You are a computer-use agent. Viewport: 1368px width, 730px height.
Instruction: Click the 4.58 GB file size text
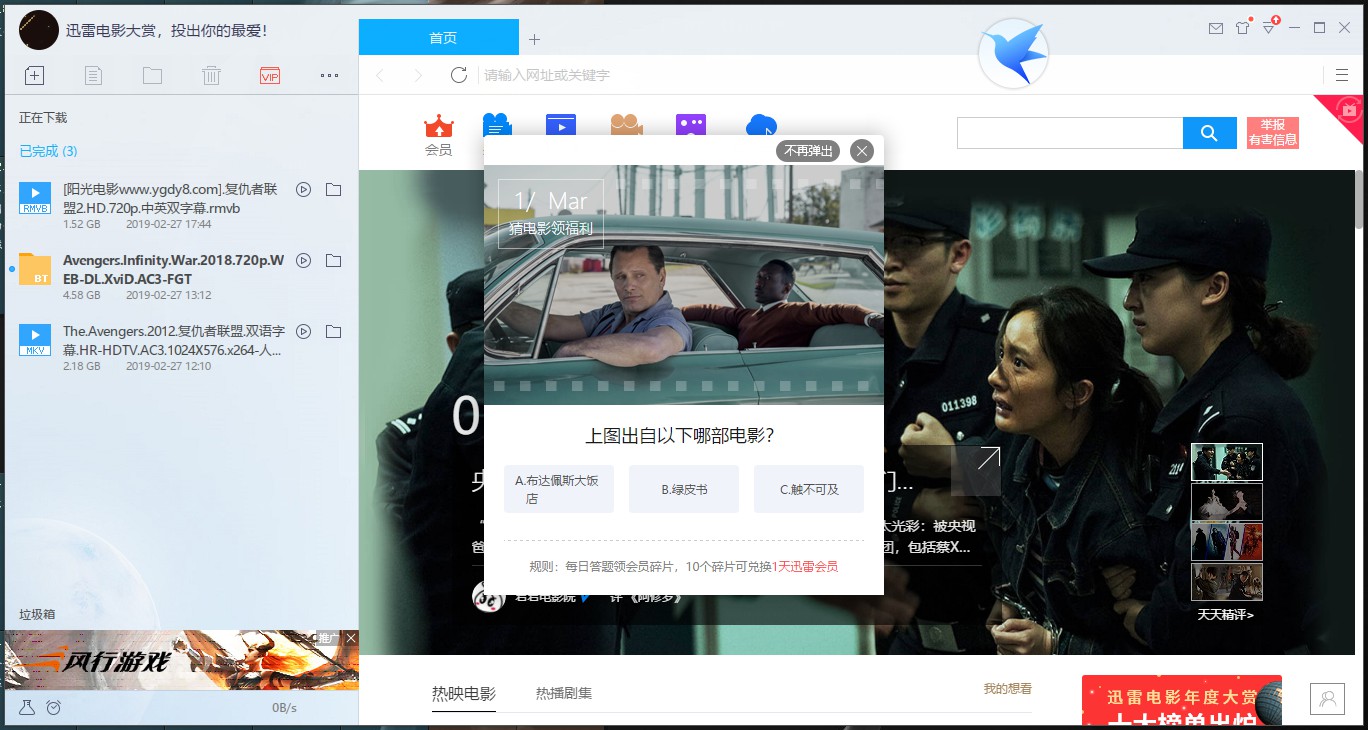click(82, 296)
